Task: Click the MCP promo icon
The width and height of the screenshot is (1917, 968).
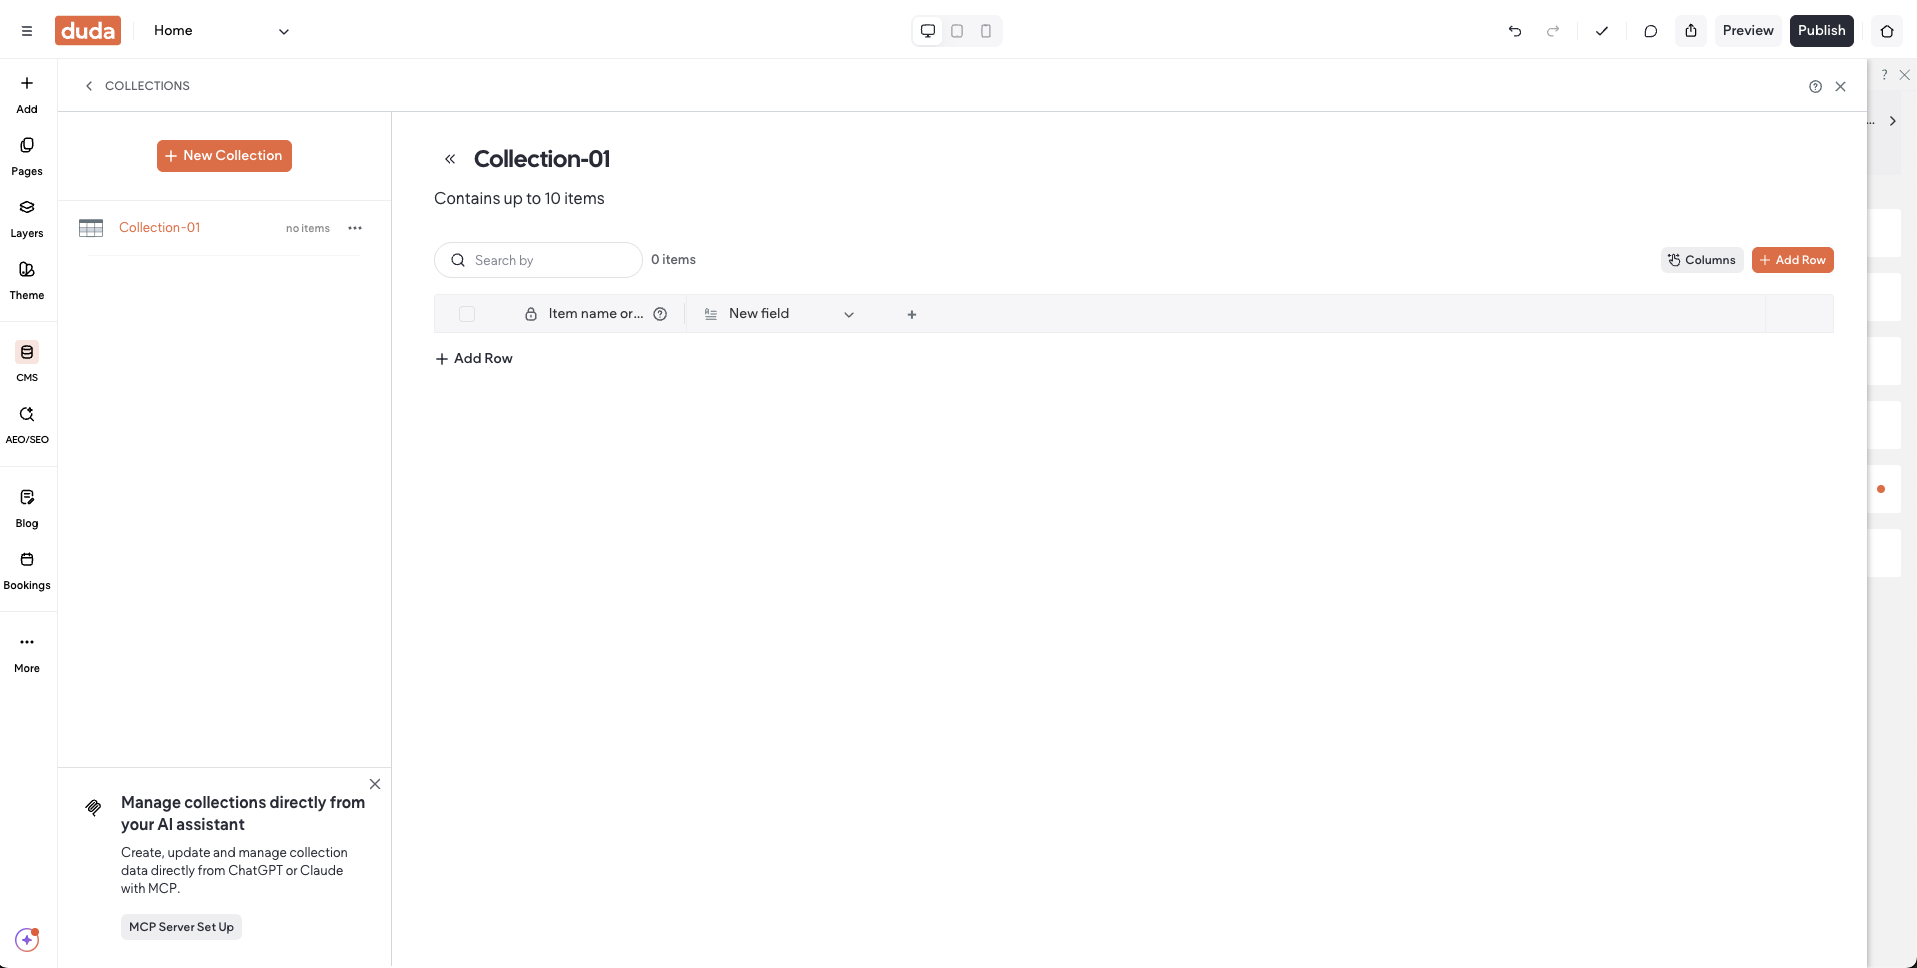Action: coord(93,807)
